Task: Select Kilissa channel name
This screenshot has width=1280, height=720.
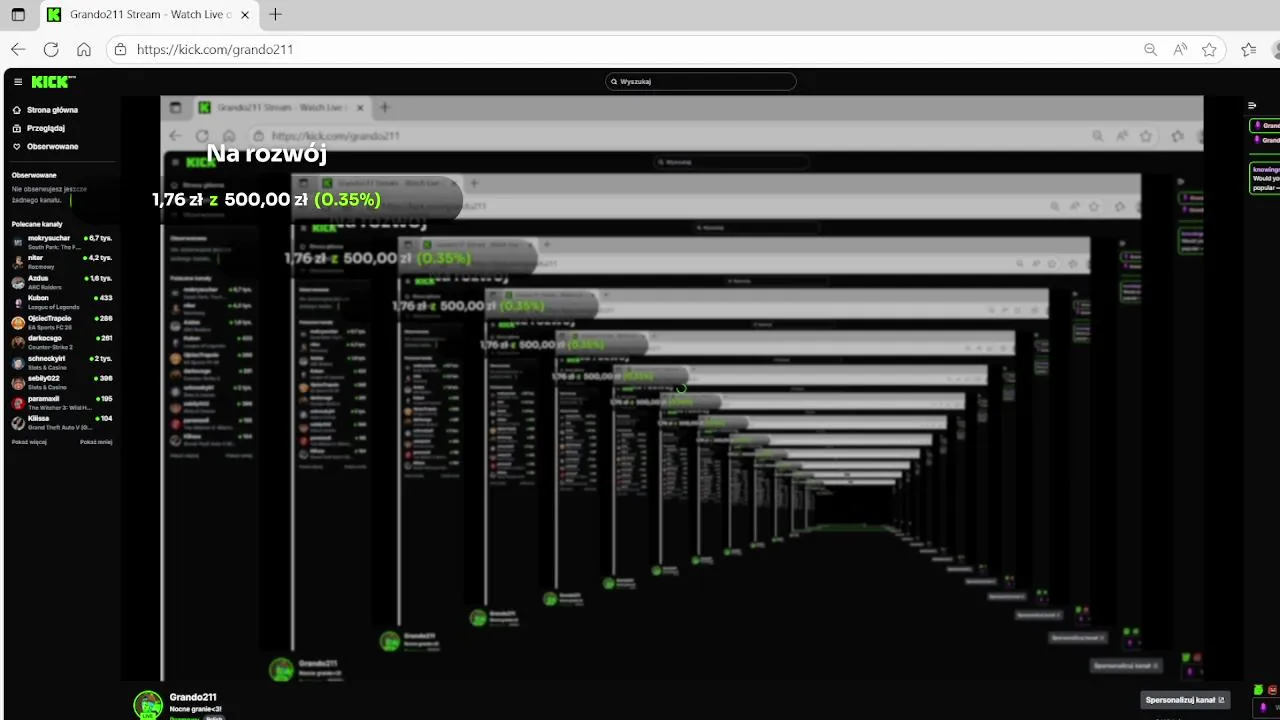Action: (x=39, y=418)
